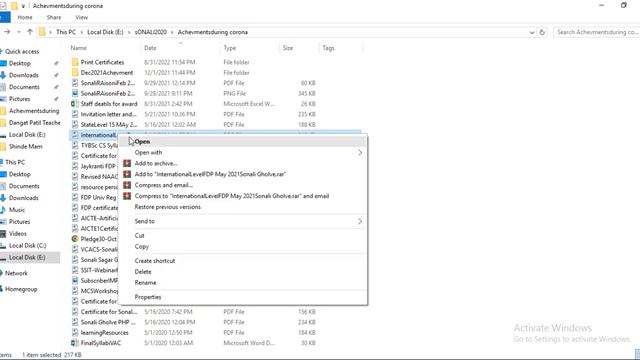Sort files by Date column
The width and height of the screenshot is (640, 360).
[150, 48]
